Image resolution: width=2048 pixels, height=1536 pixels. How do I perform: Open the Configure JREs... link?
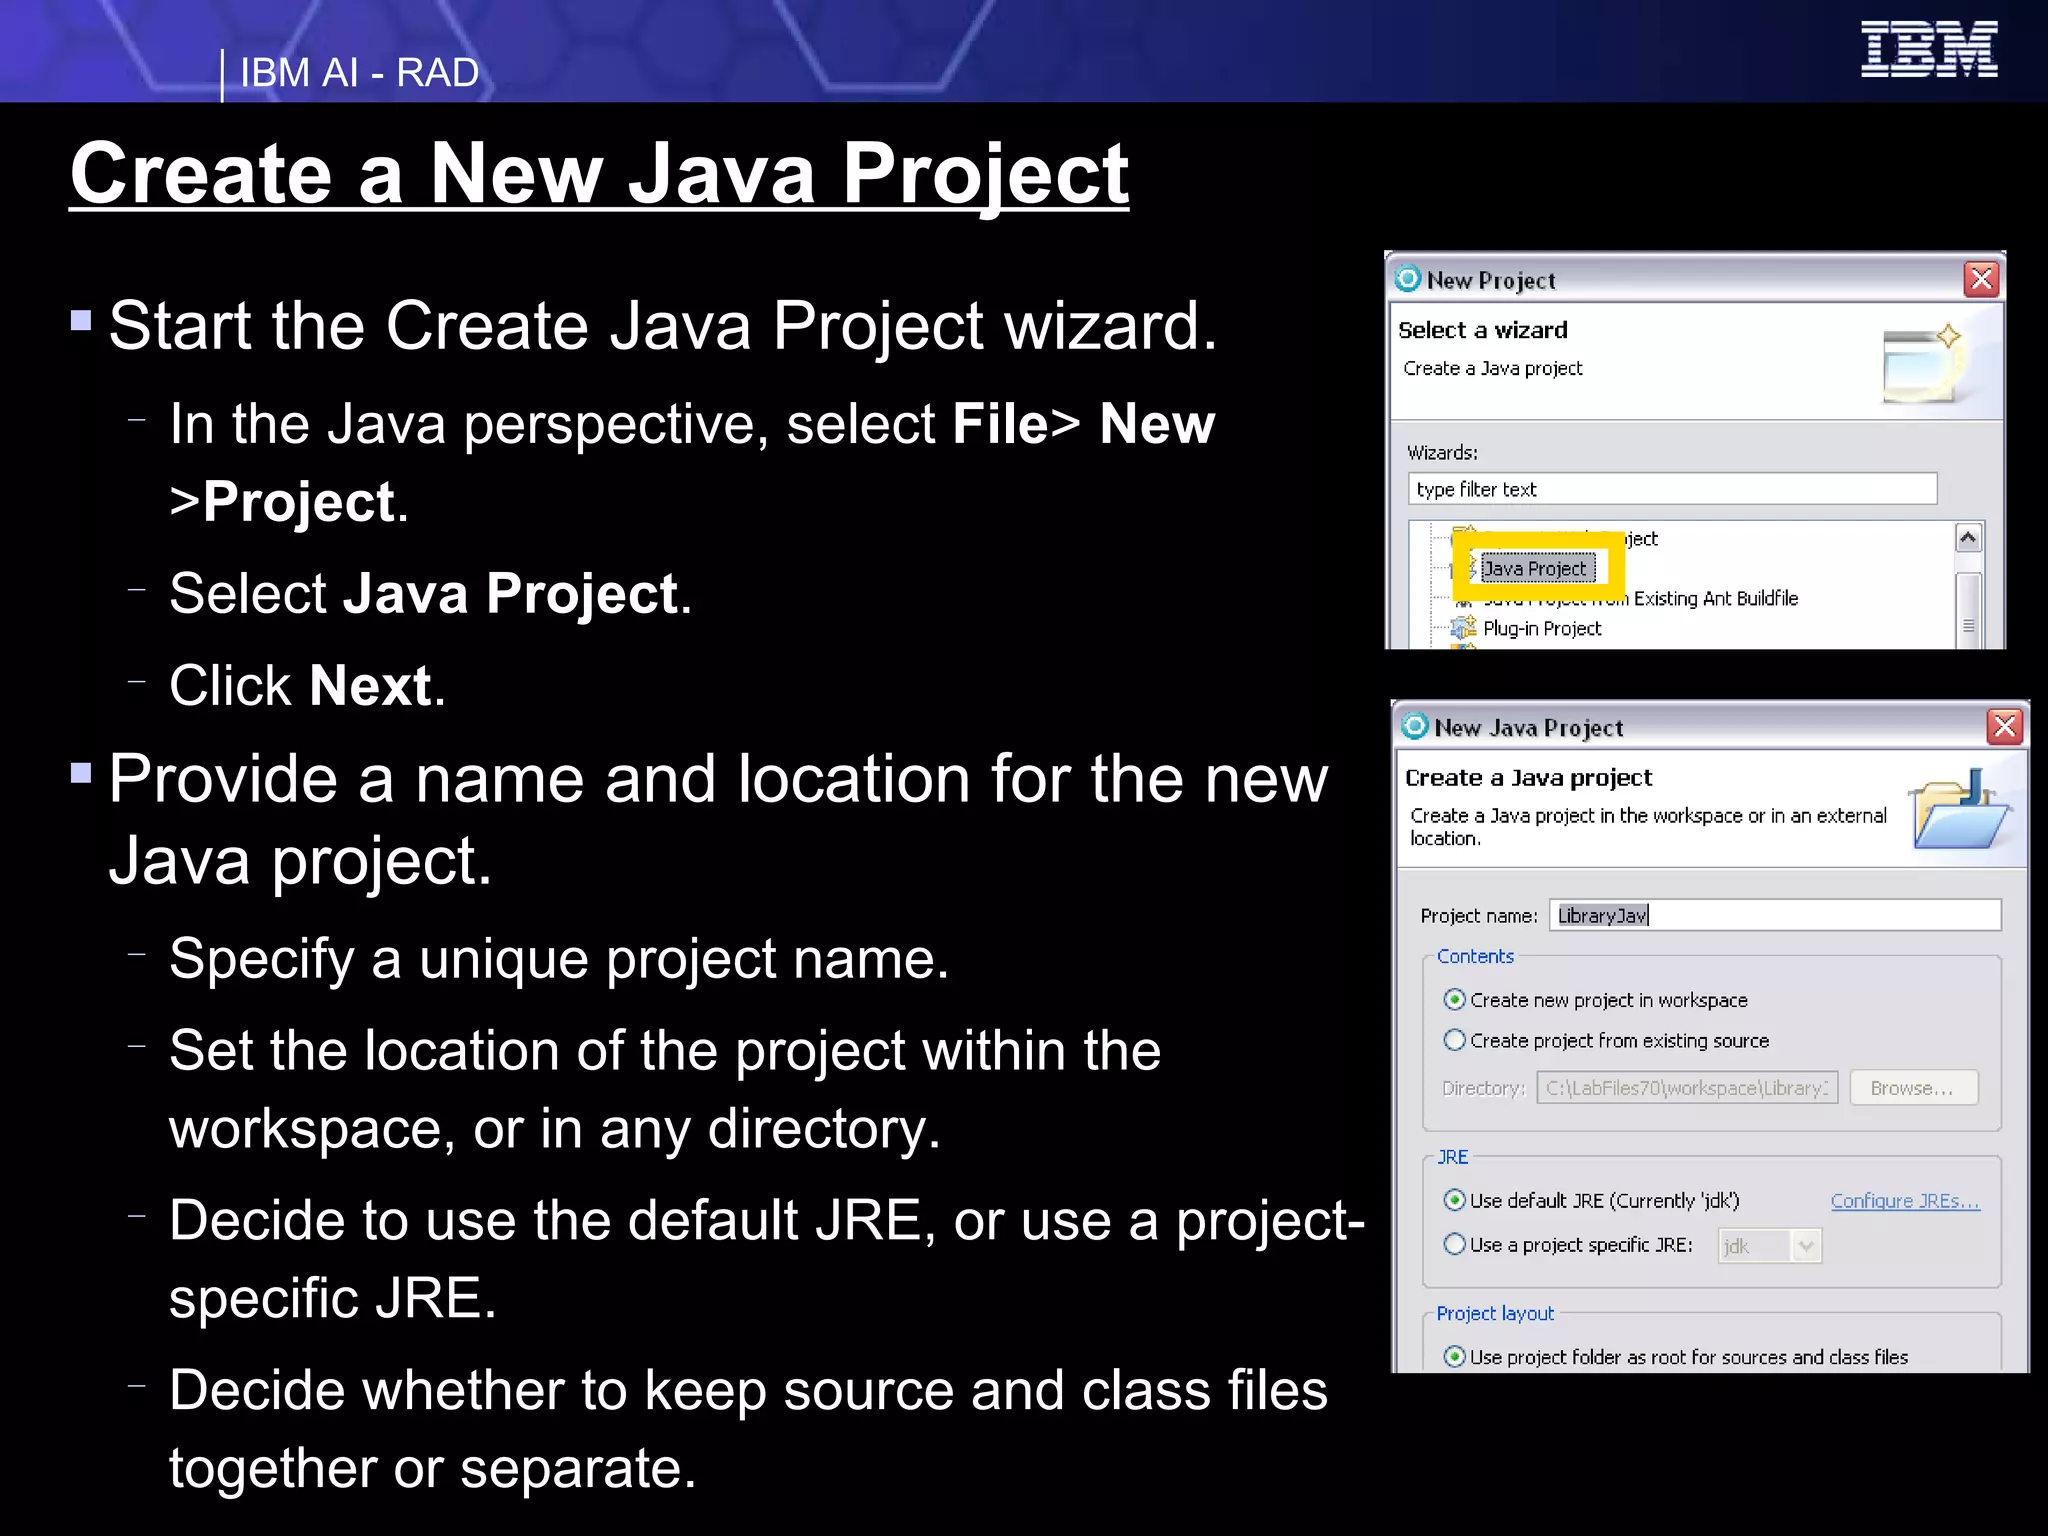click(1905, 1201)
